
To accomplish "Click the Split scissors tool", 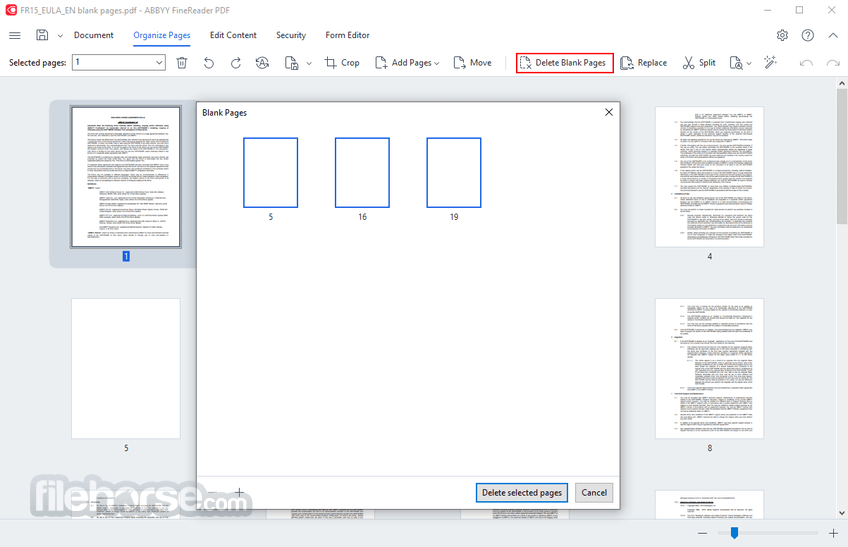I will (699, 63).
